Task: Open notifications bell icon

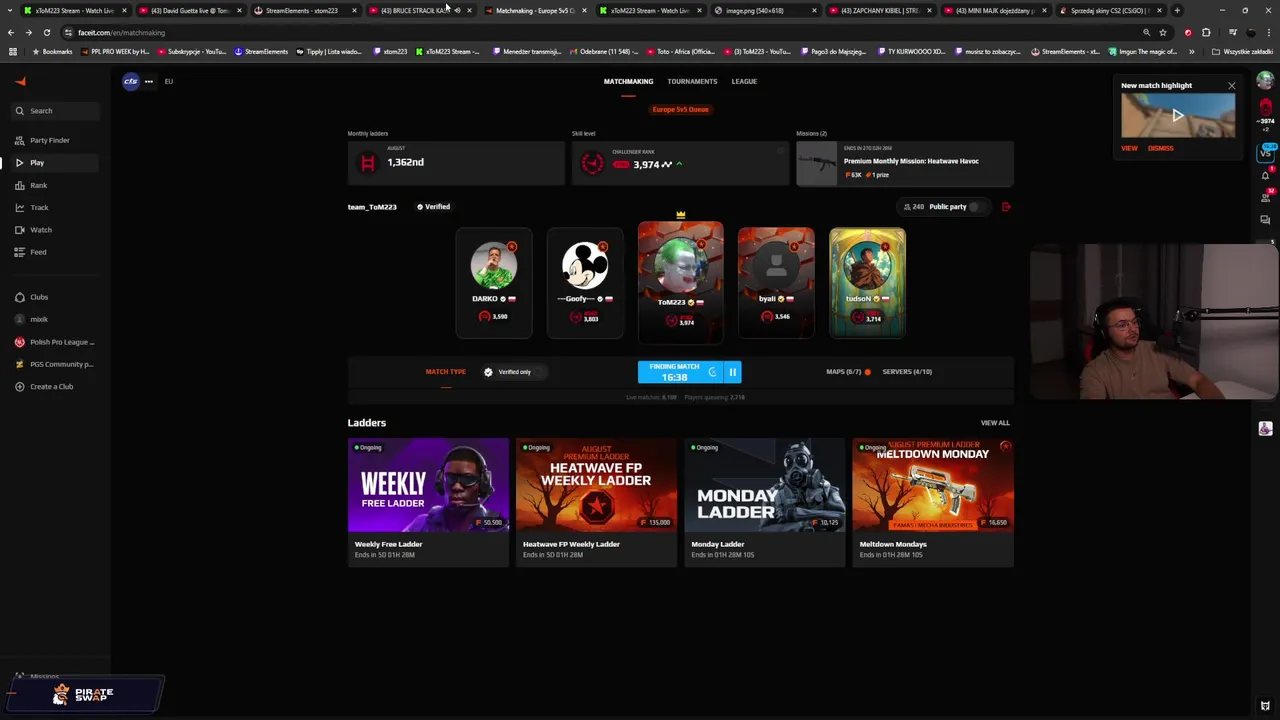Action: point(1265,175)
